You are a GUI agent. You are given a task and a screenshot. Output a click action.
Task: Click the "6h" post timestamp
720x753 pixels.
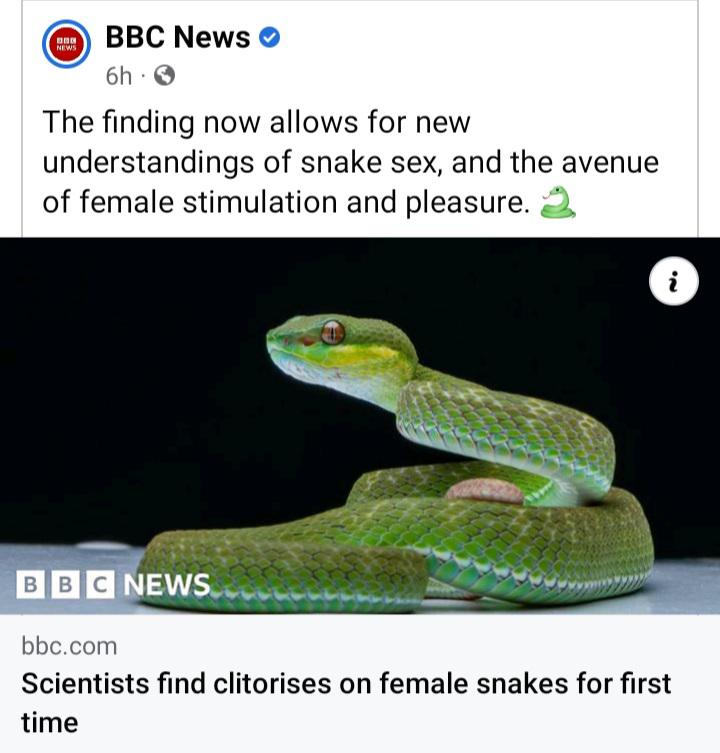119,76
